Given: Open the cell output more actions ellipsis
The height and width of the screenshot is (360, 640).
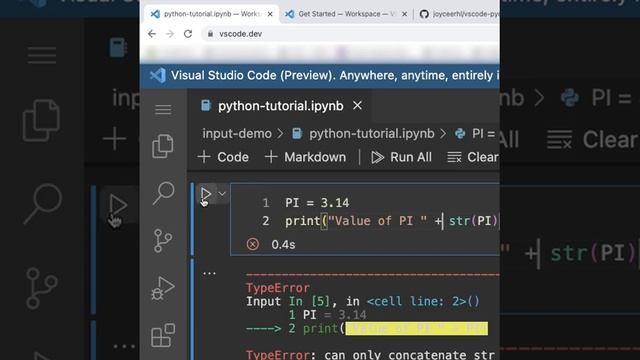Looking at the screenshot, I should (209, 273).
